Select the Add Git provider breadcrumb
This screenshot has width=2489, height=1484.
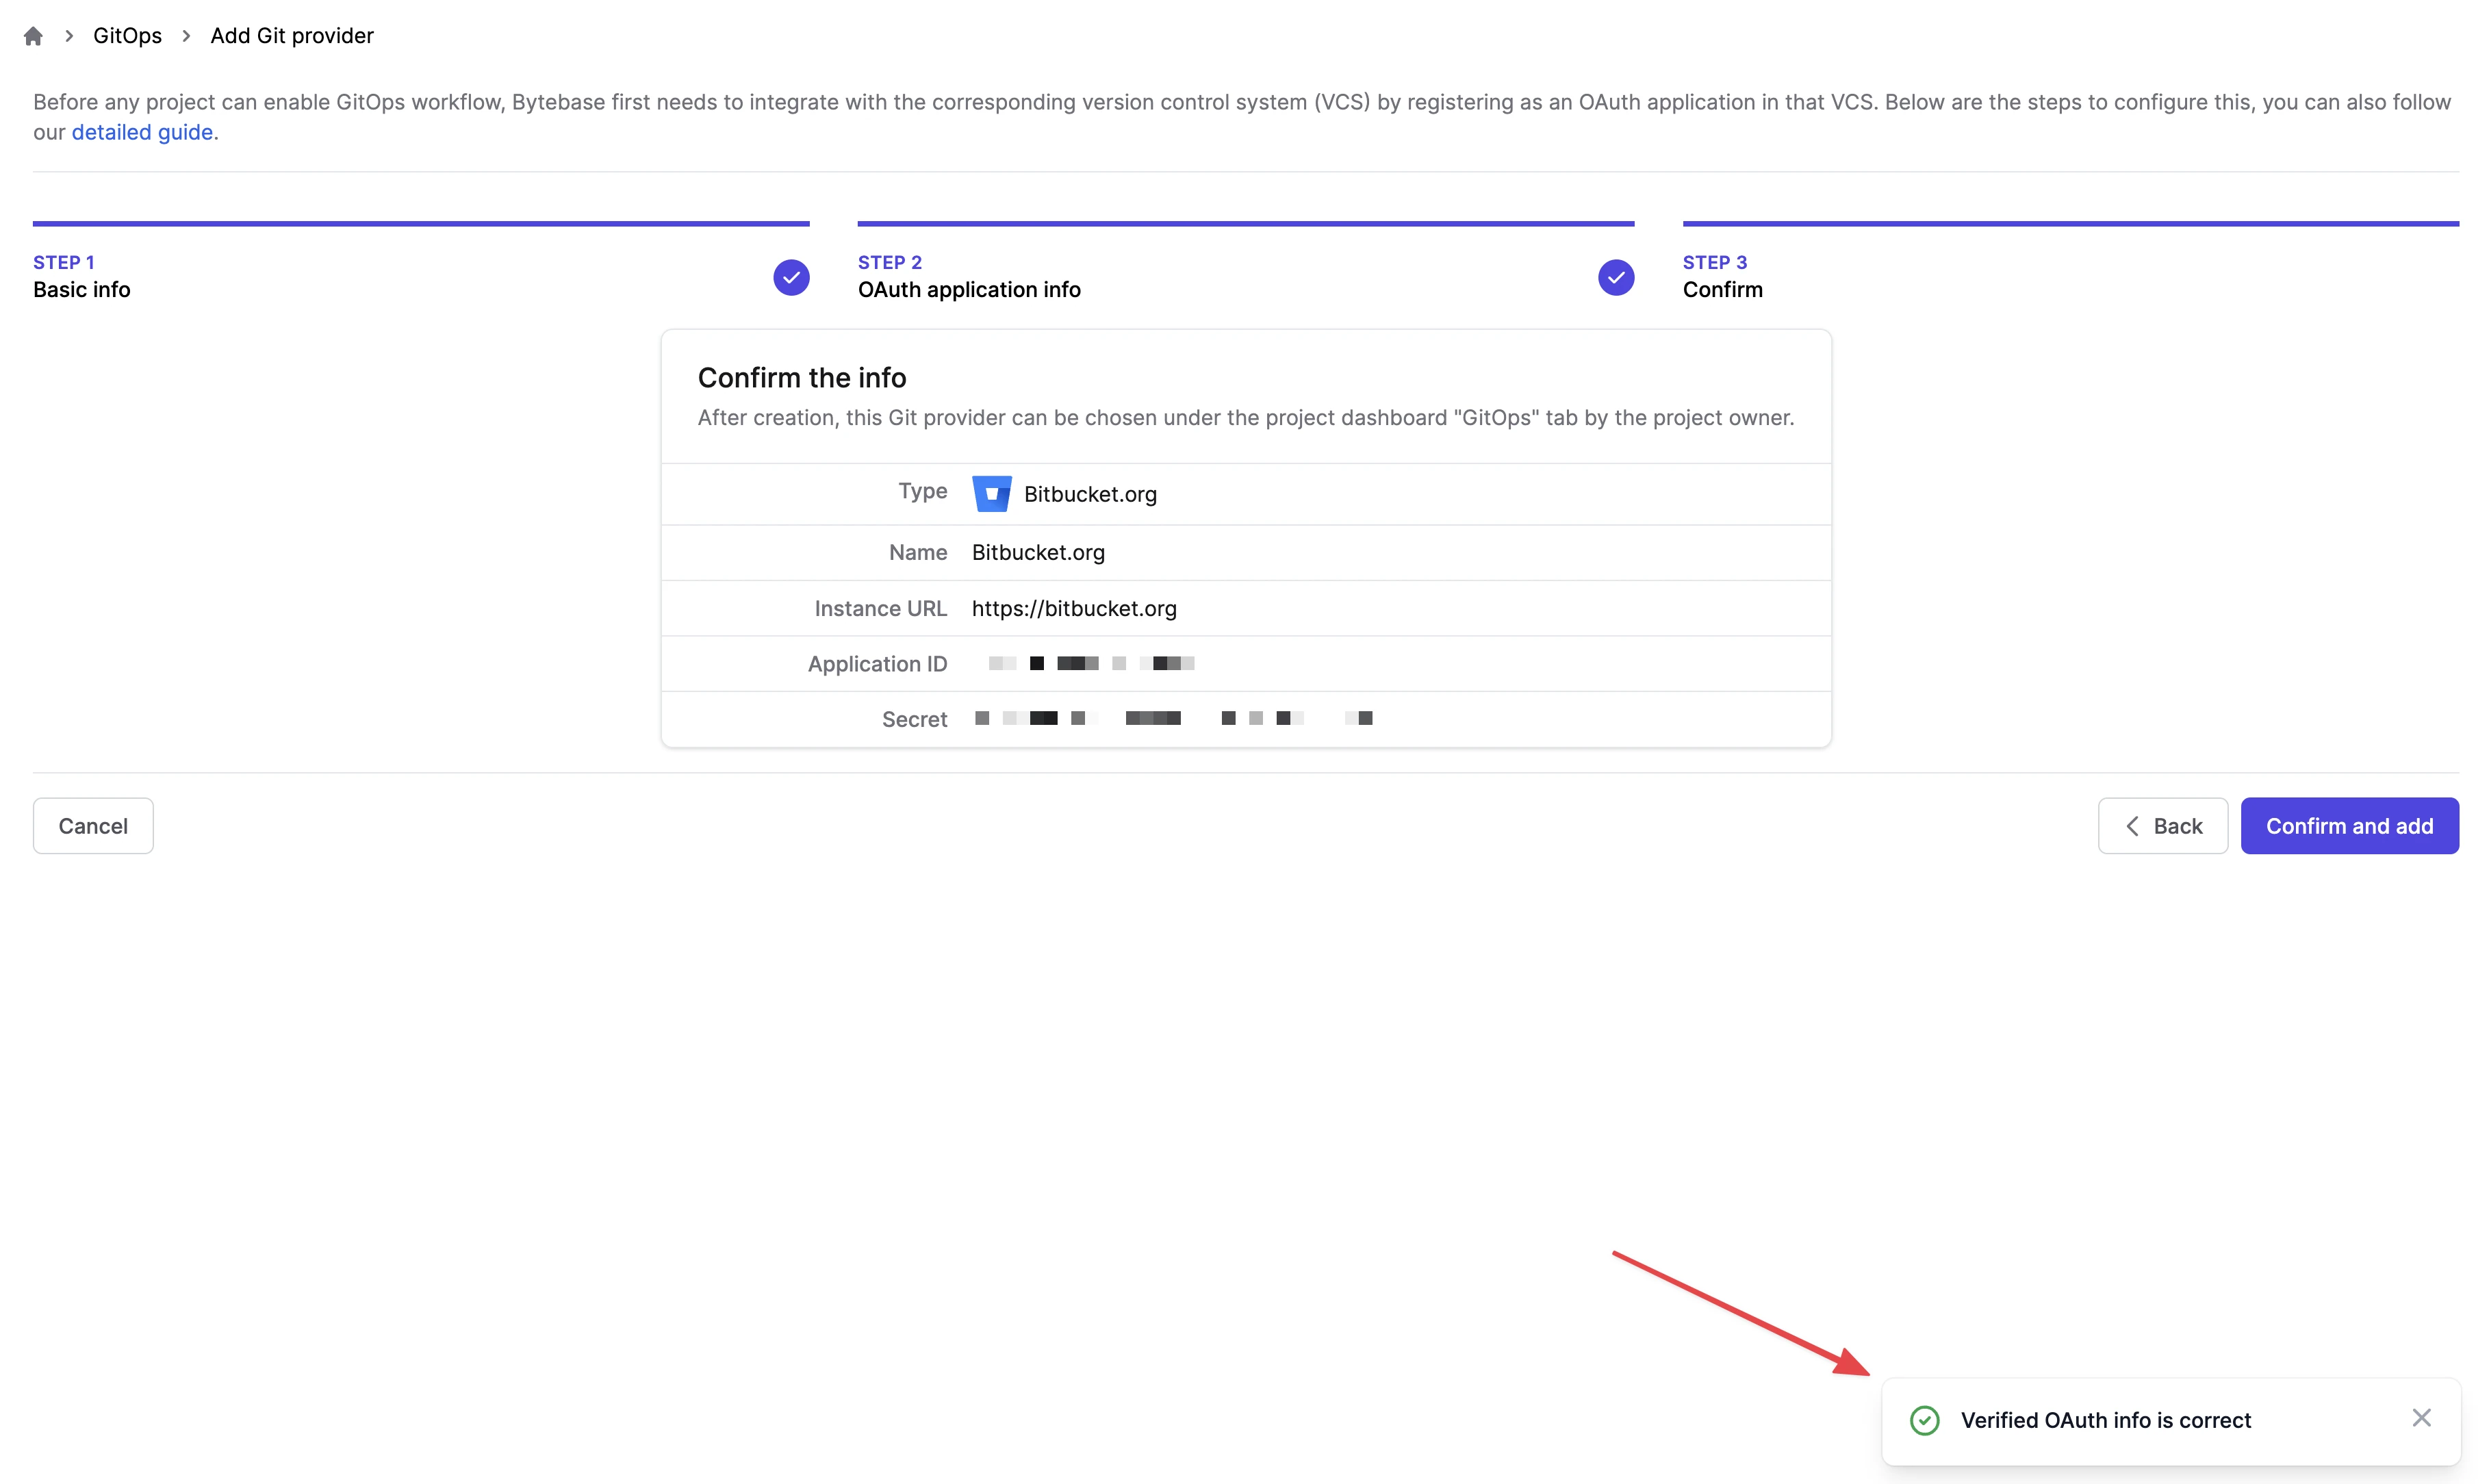coord(292,36)
